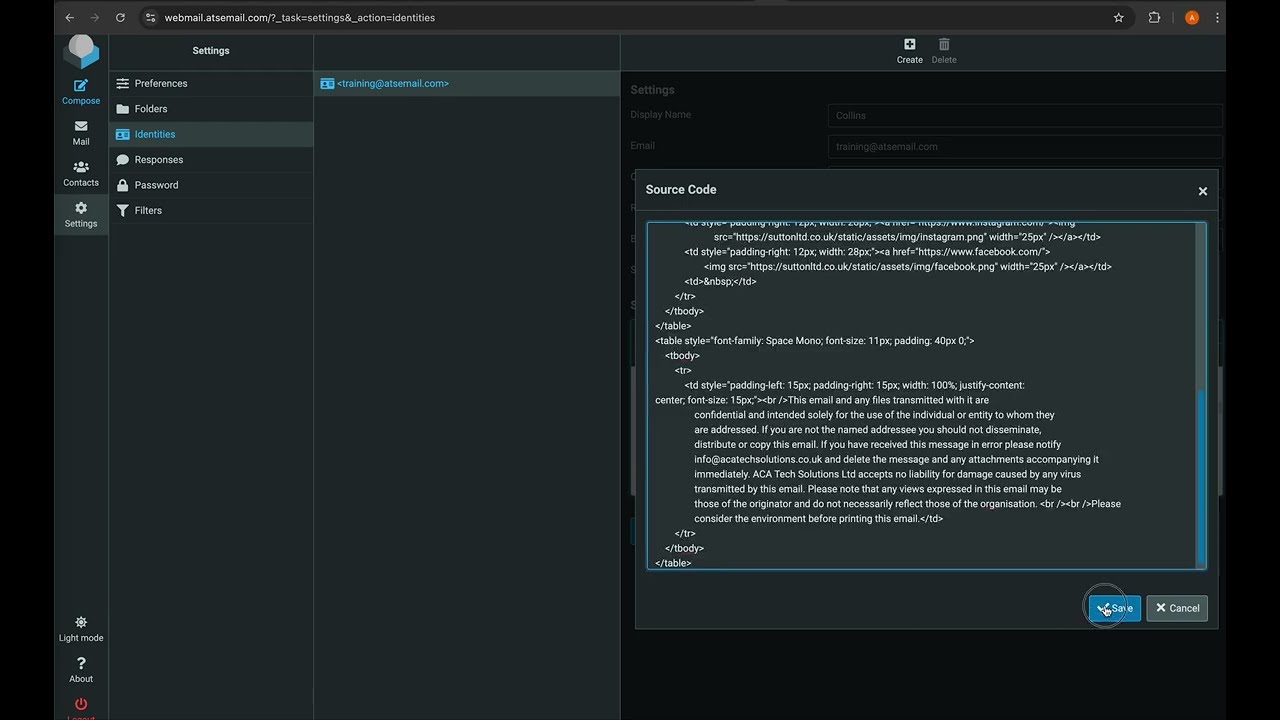Close the Source Code dialog
The image size is (1280, 720).
1203,191
